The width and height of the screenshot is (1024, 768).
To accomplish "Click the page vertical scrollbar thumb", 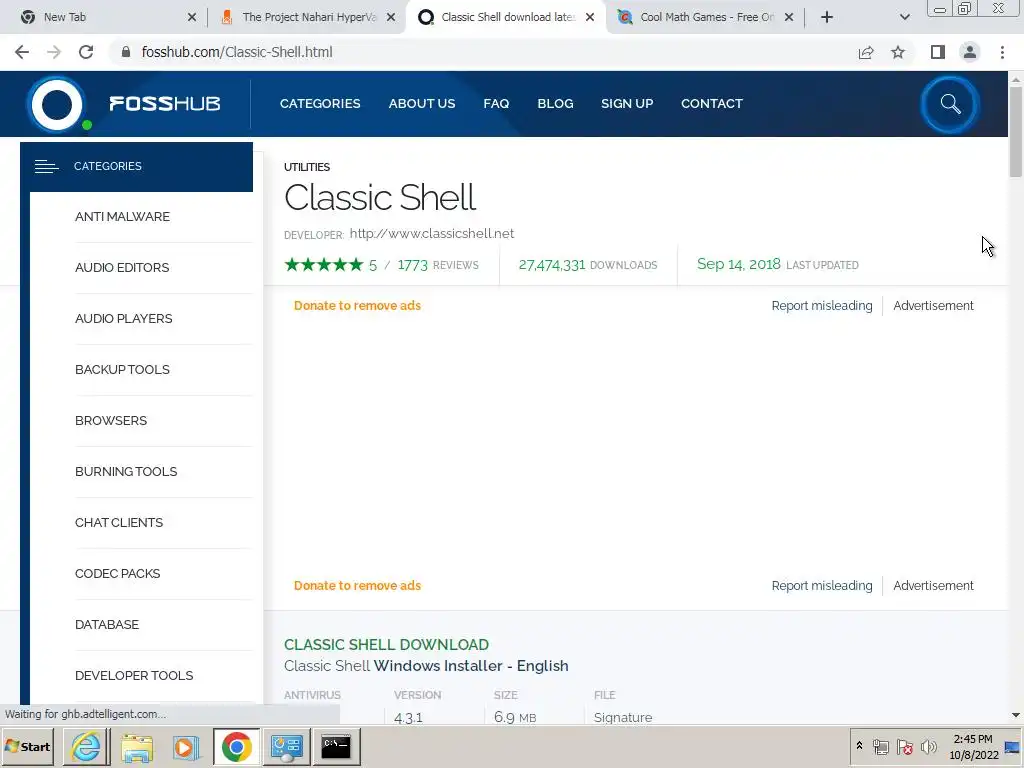I will click(x=1016, y=131).
